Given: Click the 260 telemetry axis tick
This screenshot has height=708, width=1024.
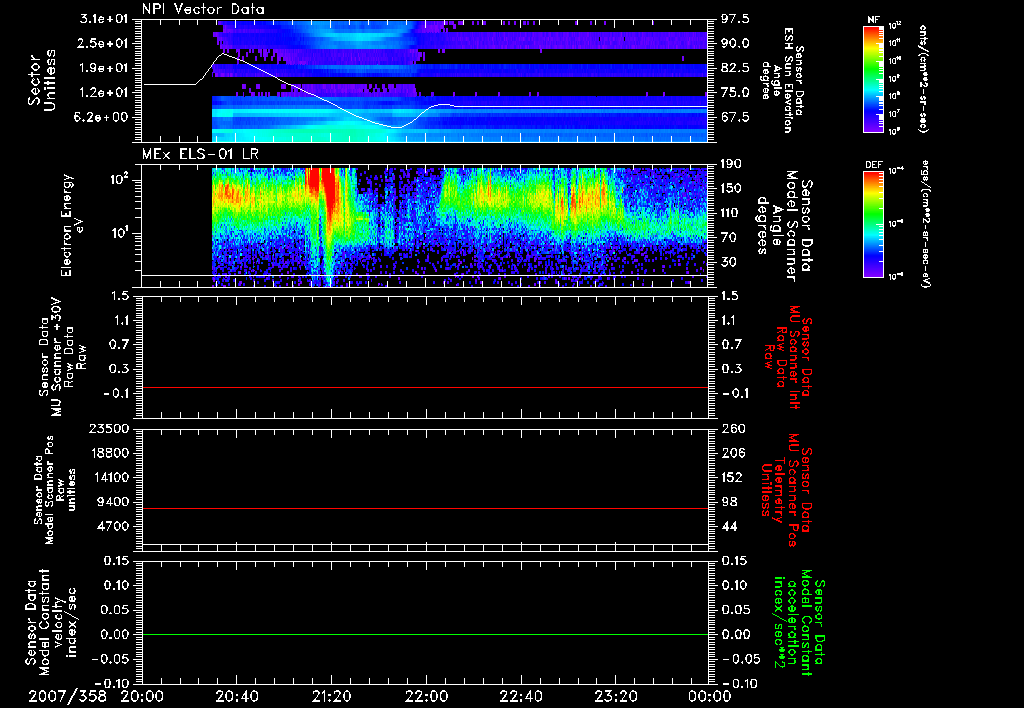Looking at the screenshot, I should 732,429.
